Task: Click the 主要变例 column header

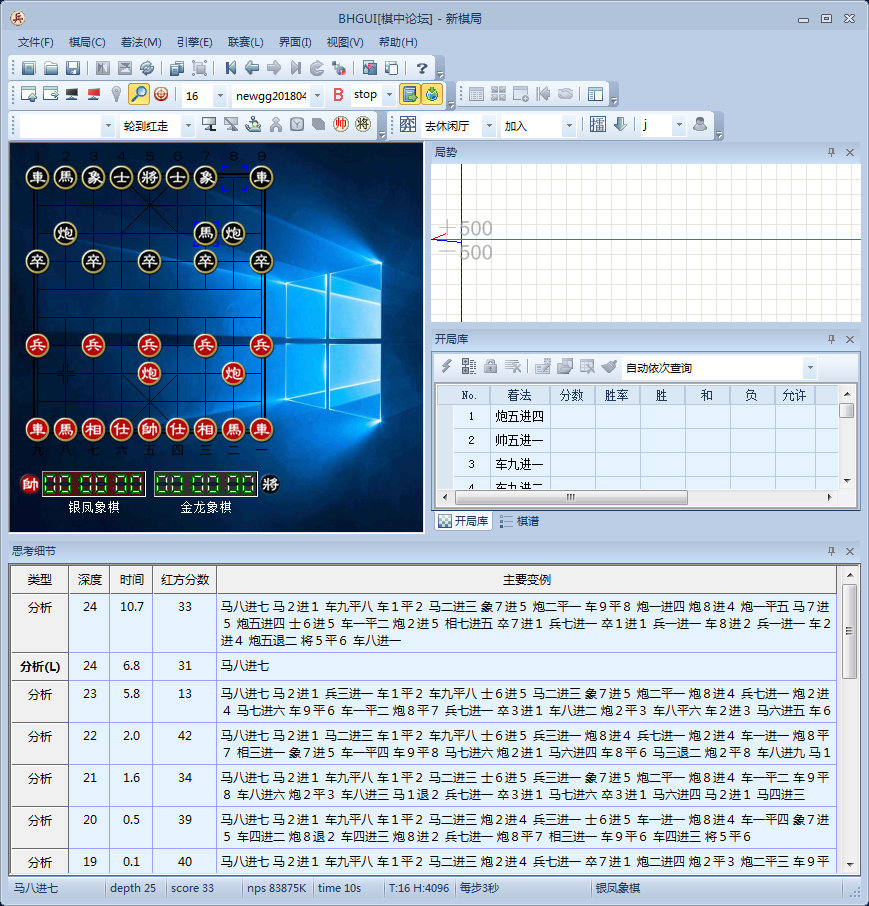Action: pyautogui.click(x=526, y=580)
